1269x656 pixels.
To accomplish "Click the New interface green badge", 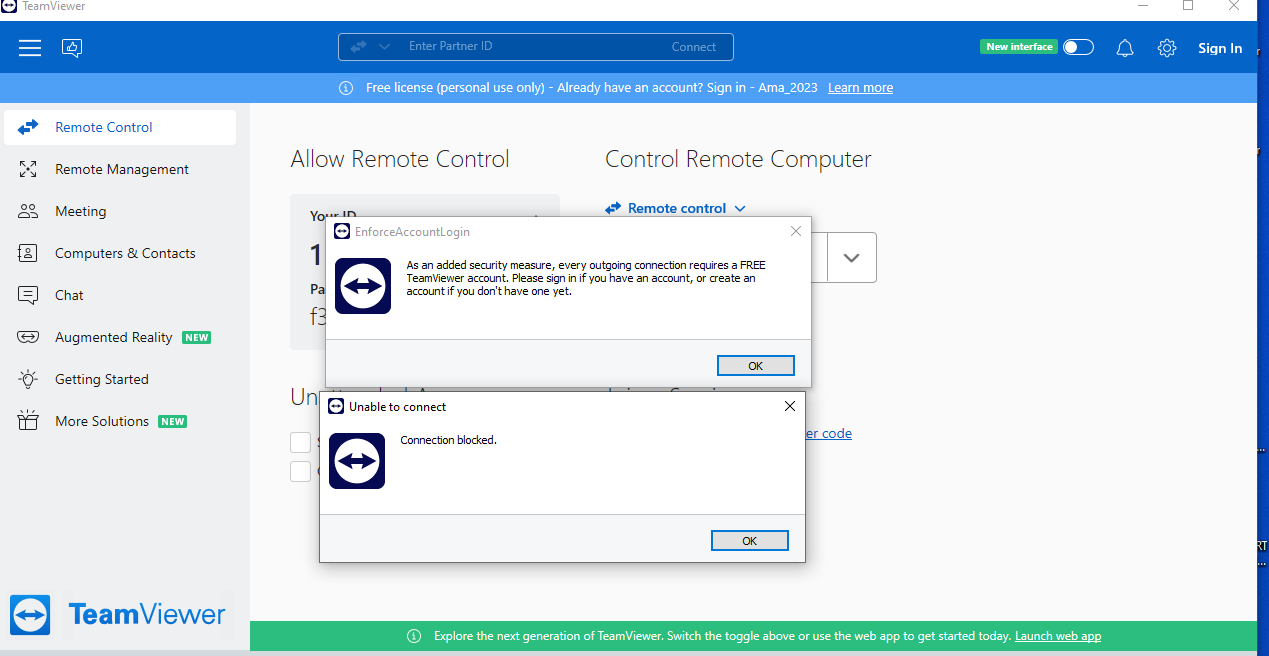I will click(x=1019, y=47).
